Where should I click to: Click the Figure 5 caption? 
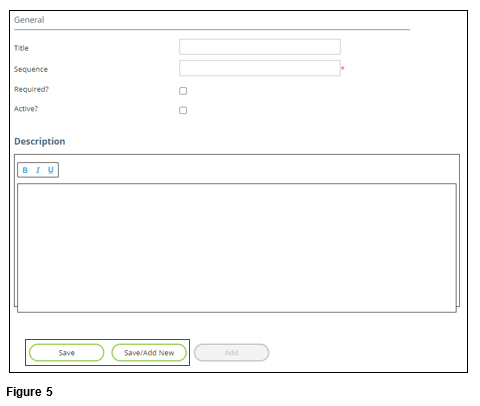coord(29,392)
